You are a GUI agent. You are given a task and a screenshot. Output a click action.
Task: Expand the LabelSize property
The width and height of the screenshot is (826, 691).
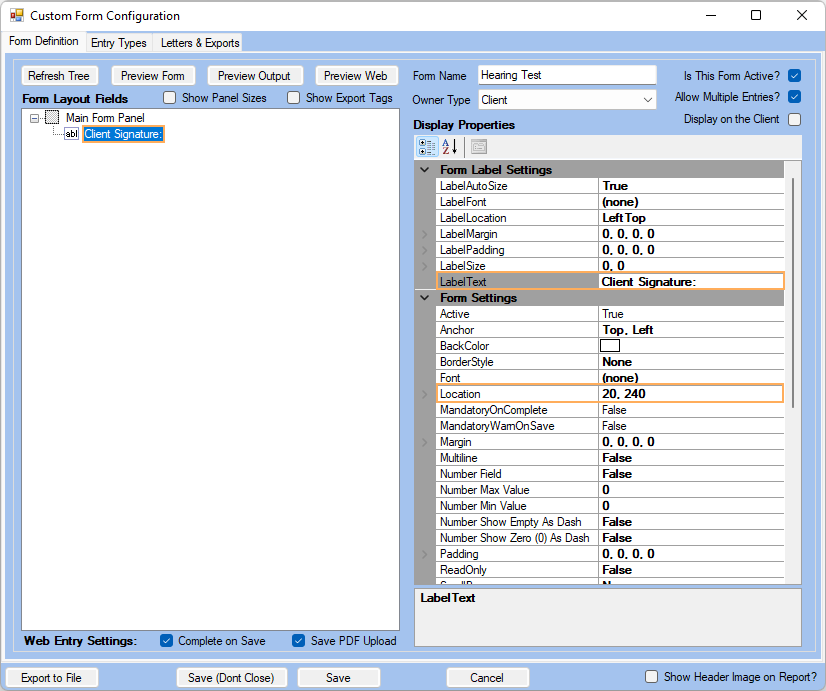pyautogui.click(x=425, y=266)
